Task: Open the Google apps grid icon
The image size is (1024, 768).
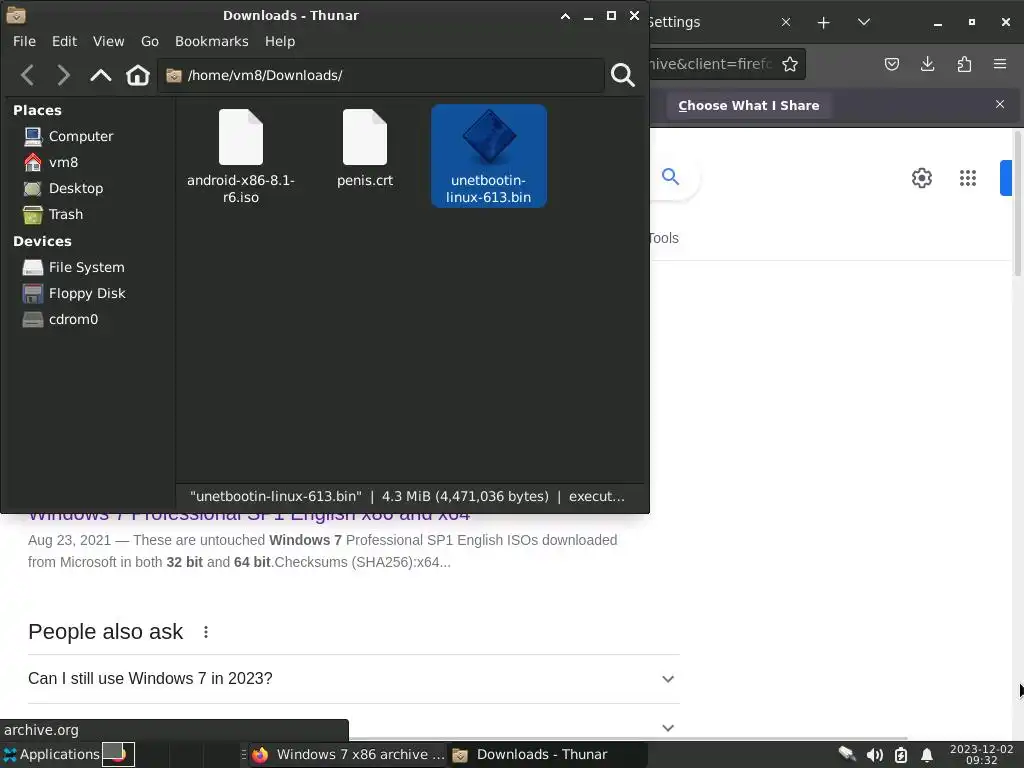Action: [968, 178]
